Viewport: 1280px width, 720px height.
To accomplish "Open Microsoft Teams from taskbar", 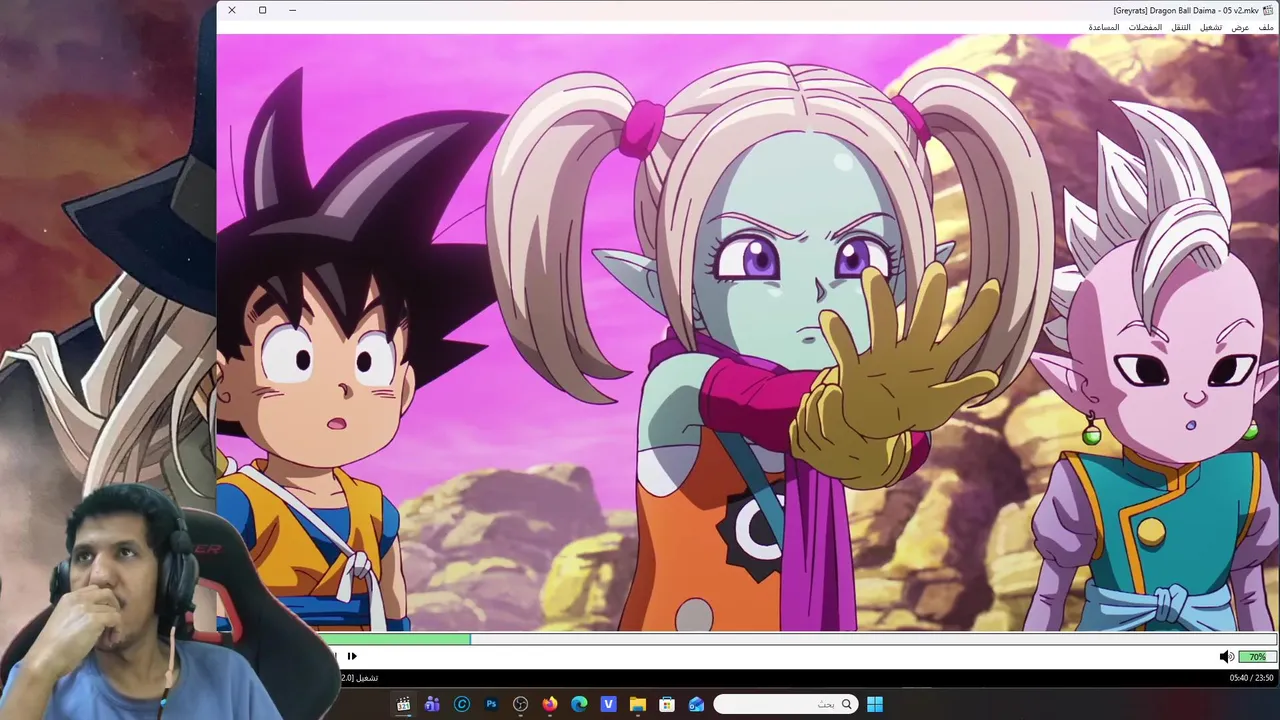I will click(x=432, y=704).
